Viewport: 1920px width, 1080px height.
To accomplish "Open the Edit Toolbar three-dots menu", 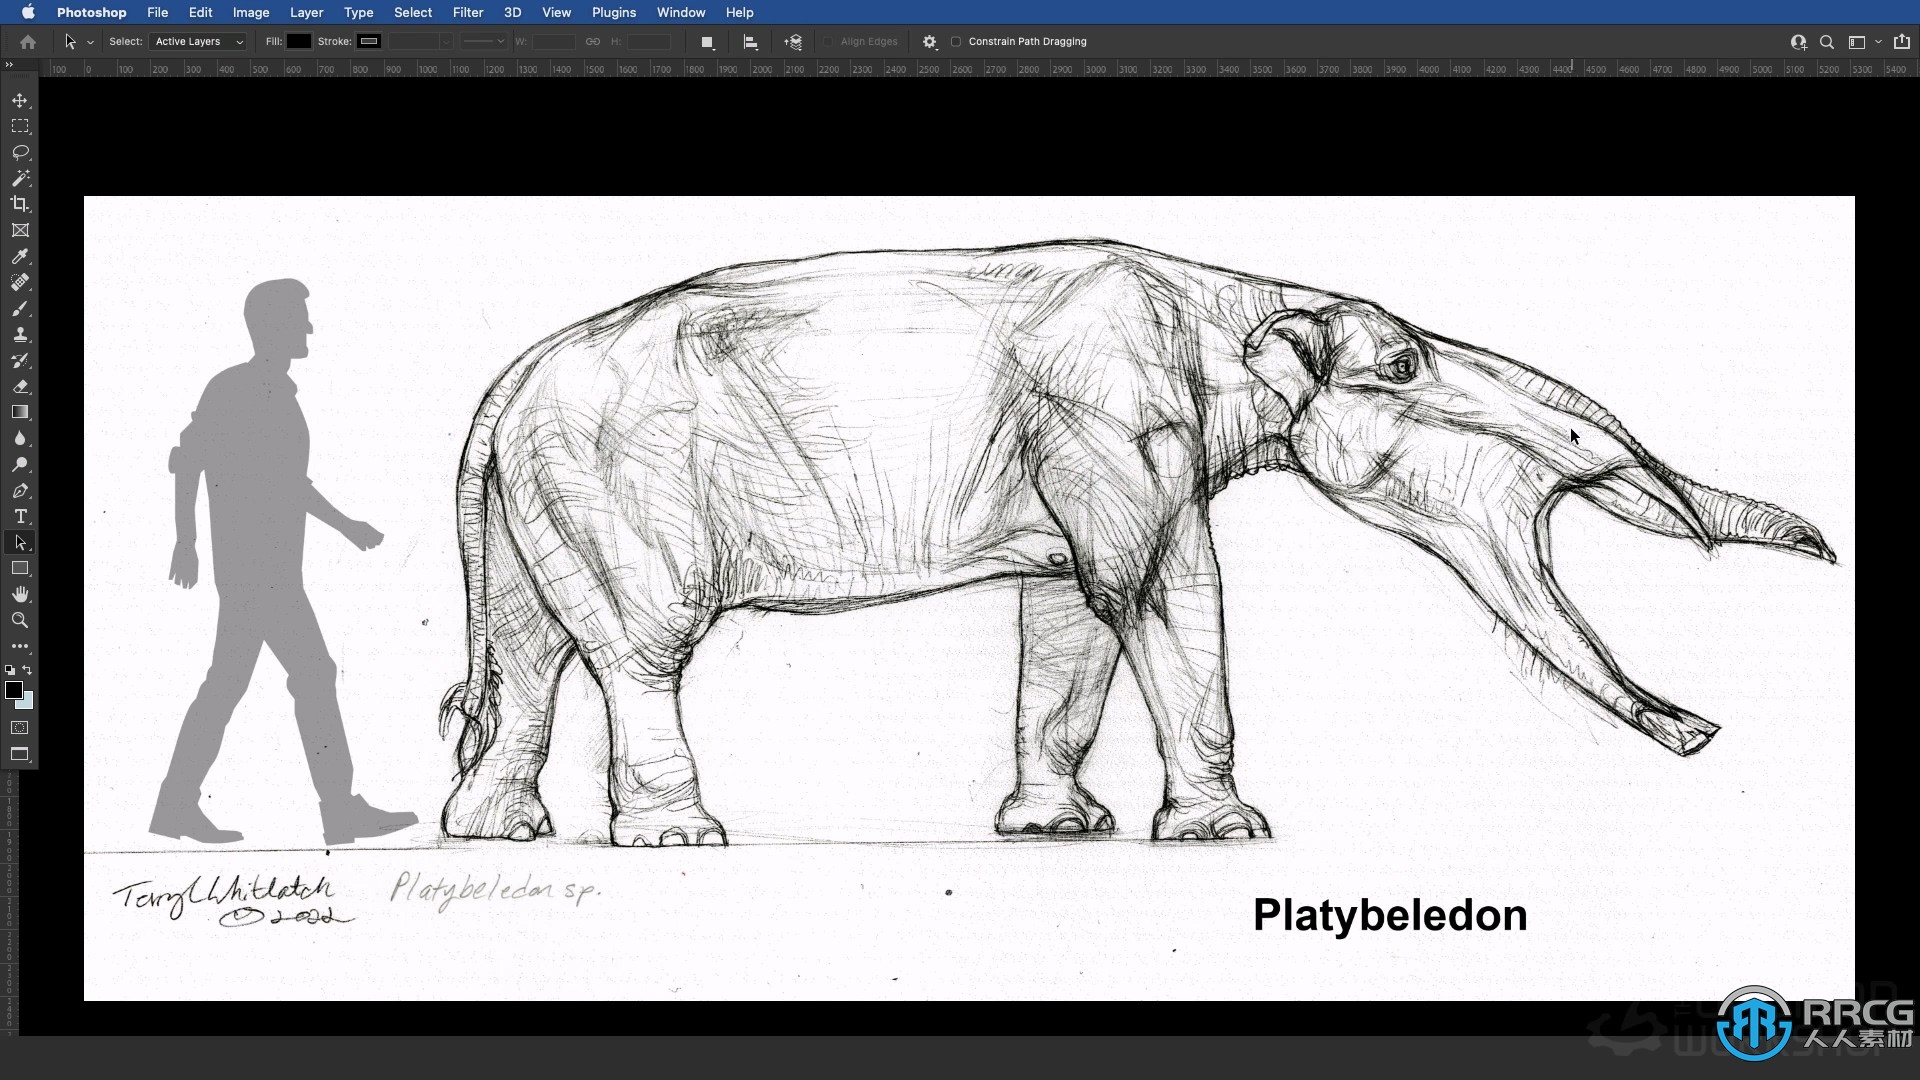I will click(20, 647).
